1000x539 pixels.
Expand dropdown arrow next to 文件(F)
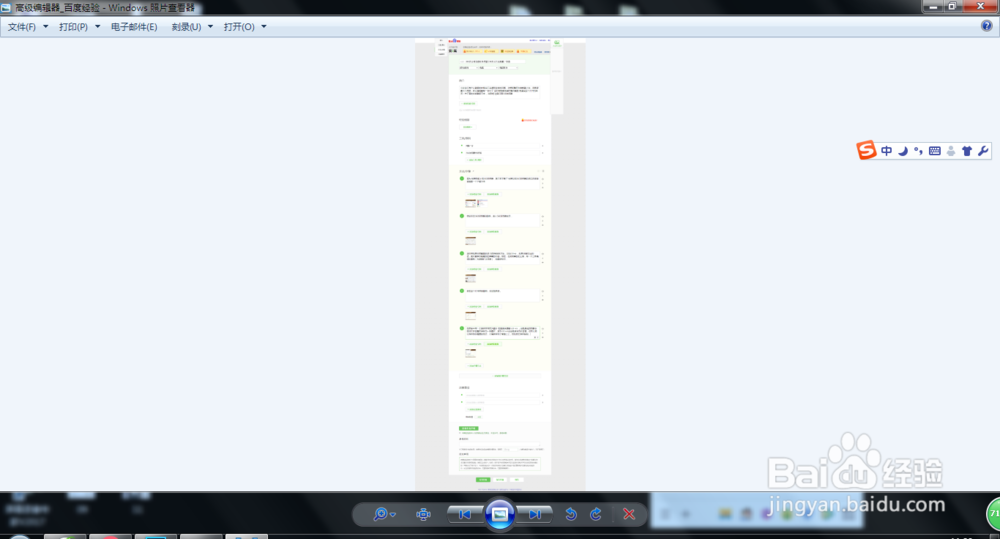pos(45,27)
